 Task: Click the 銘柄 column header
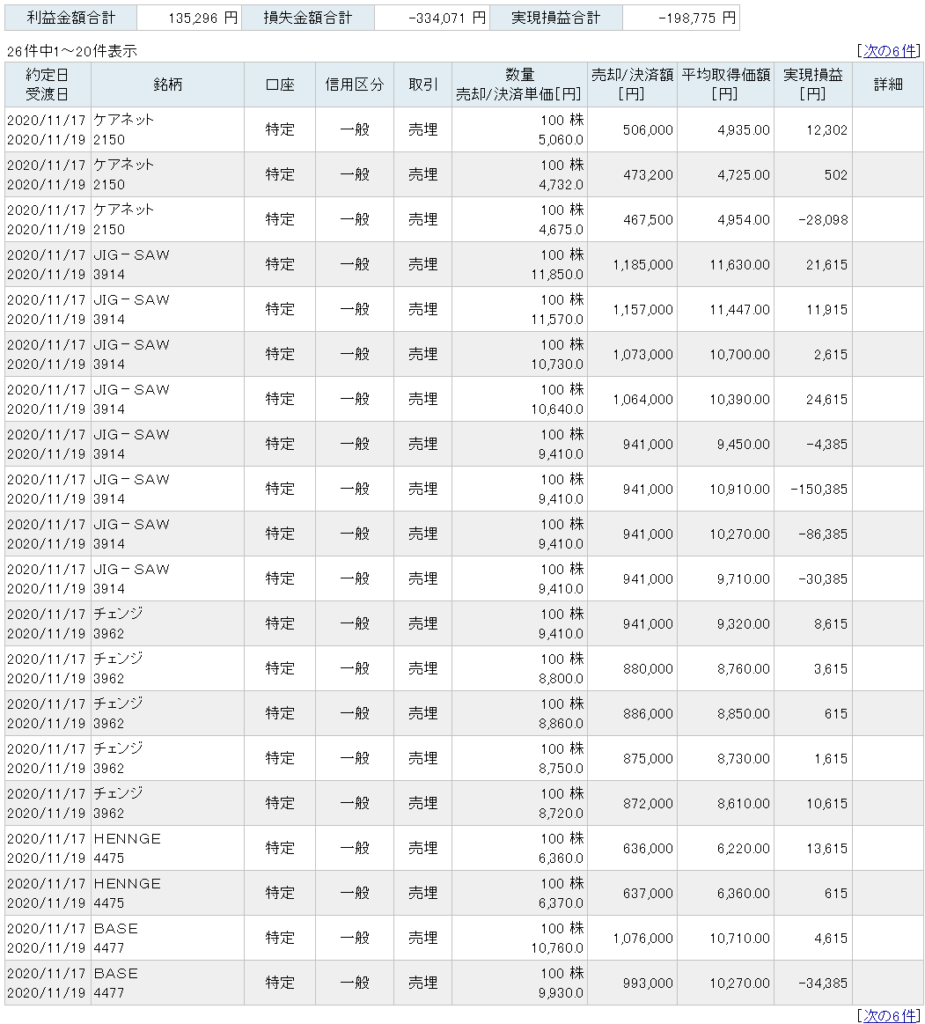coord(167,84)
